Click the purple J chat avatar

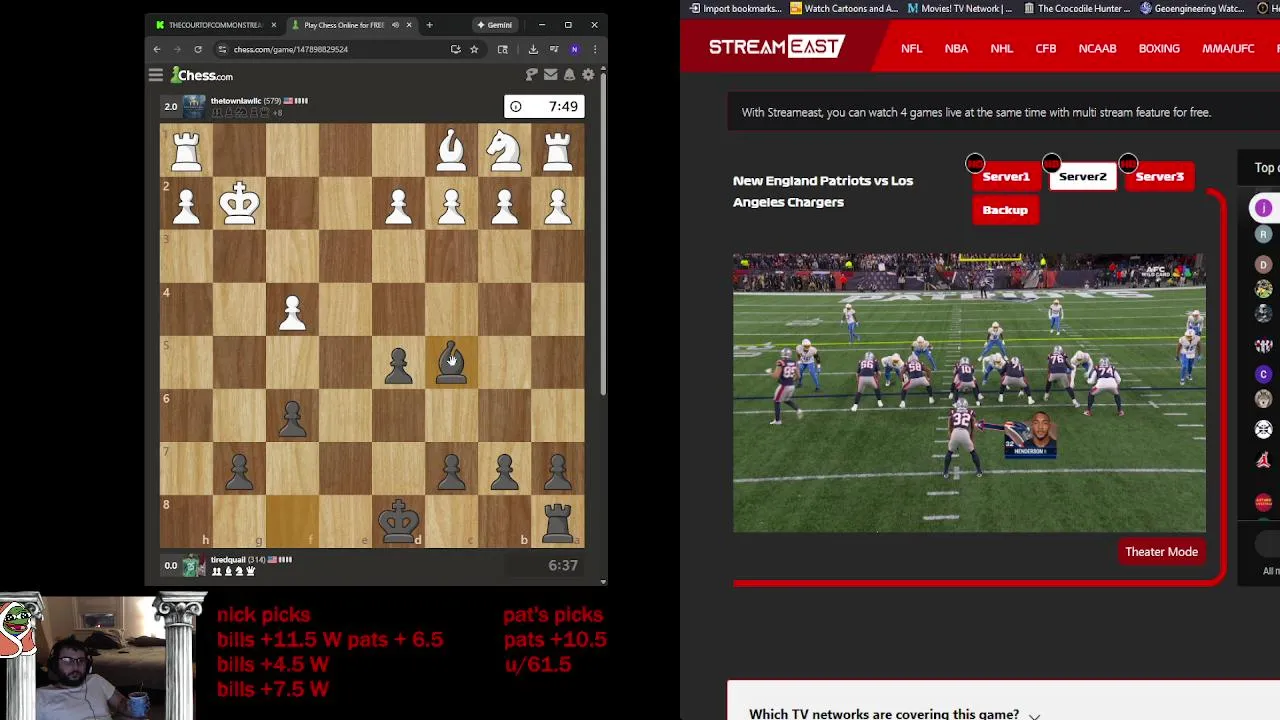click(x=1263, y=208)
